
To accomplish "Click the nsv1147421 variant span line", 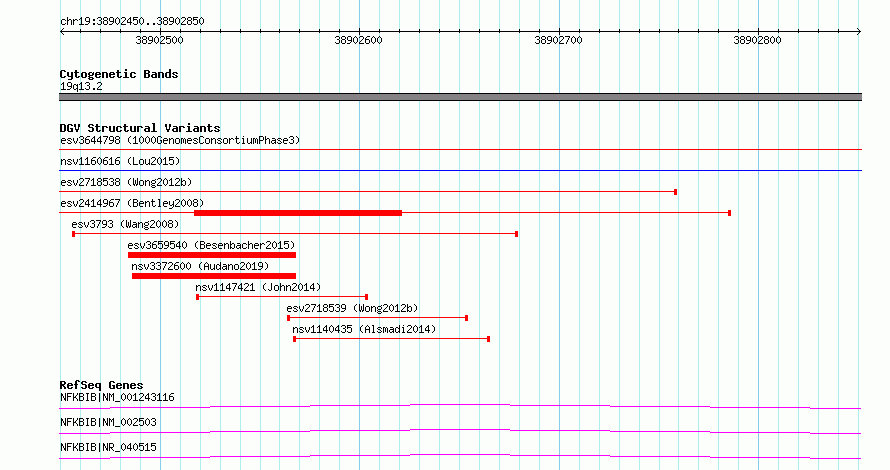I will [x=282, y=297].
